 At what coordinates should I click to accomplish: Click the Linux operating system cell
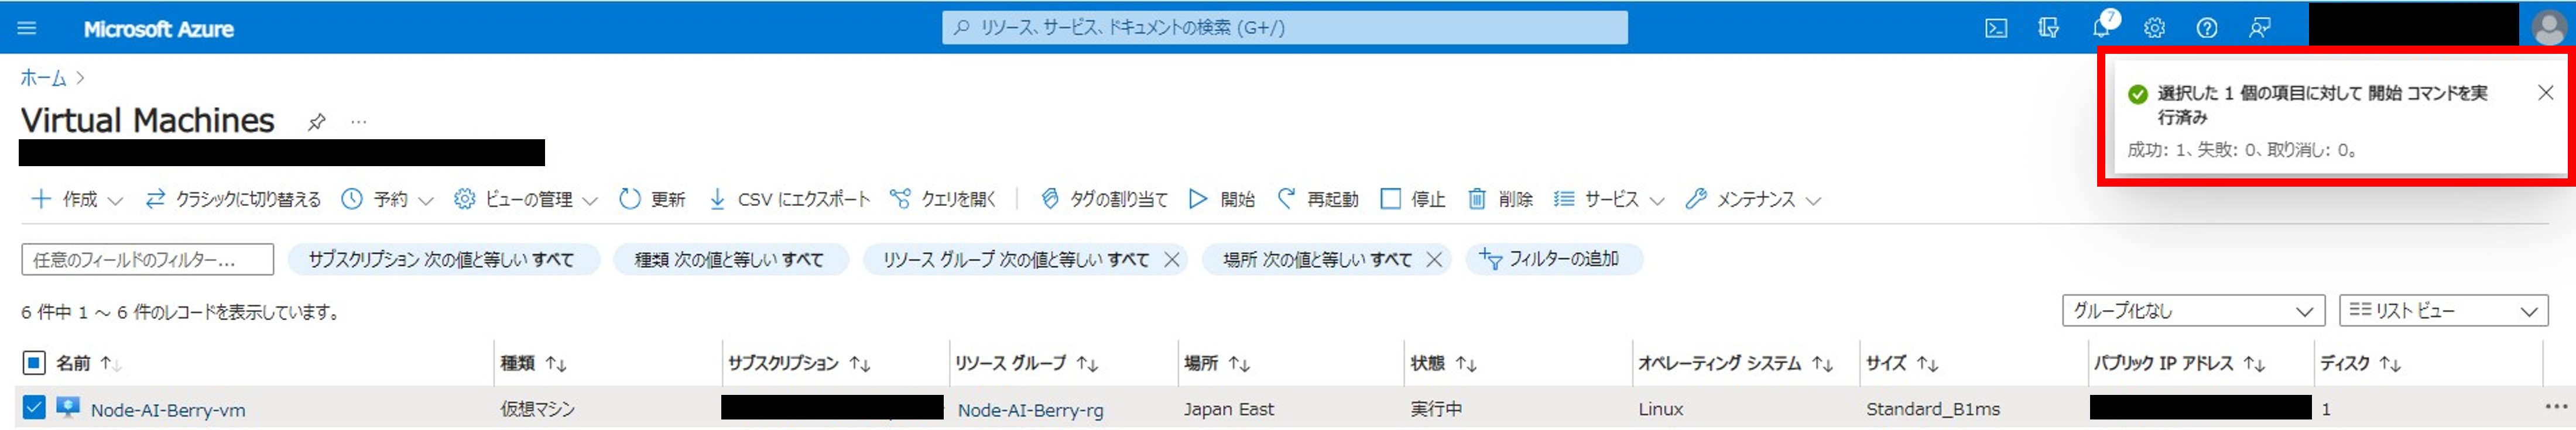[x=1661, y=409]
